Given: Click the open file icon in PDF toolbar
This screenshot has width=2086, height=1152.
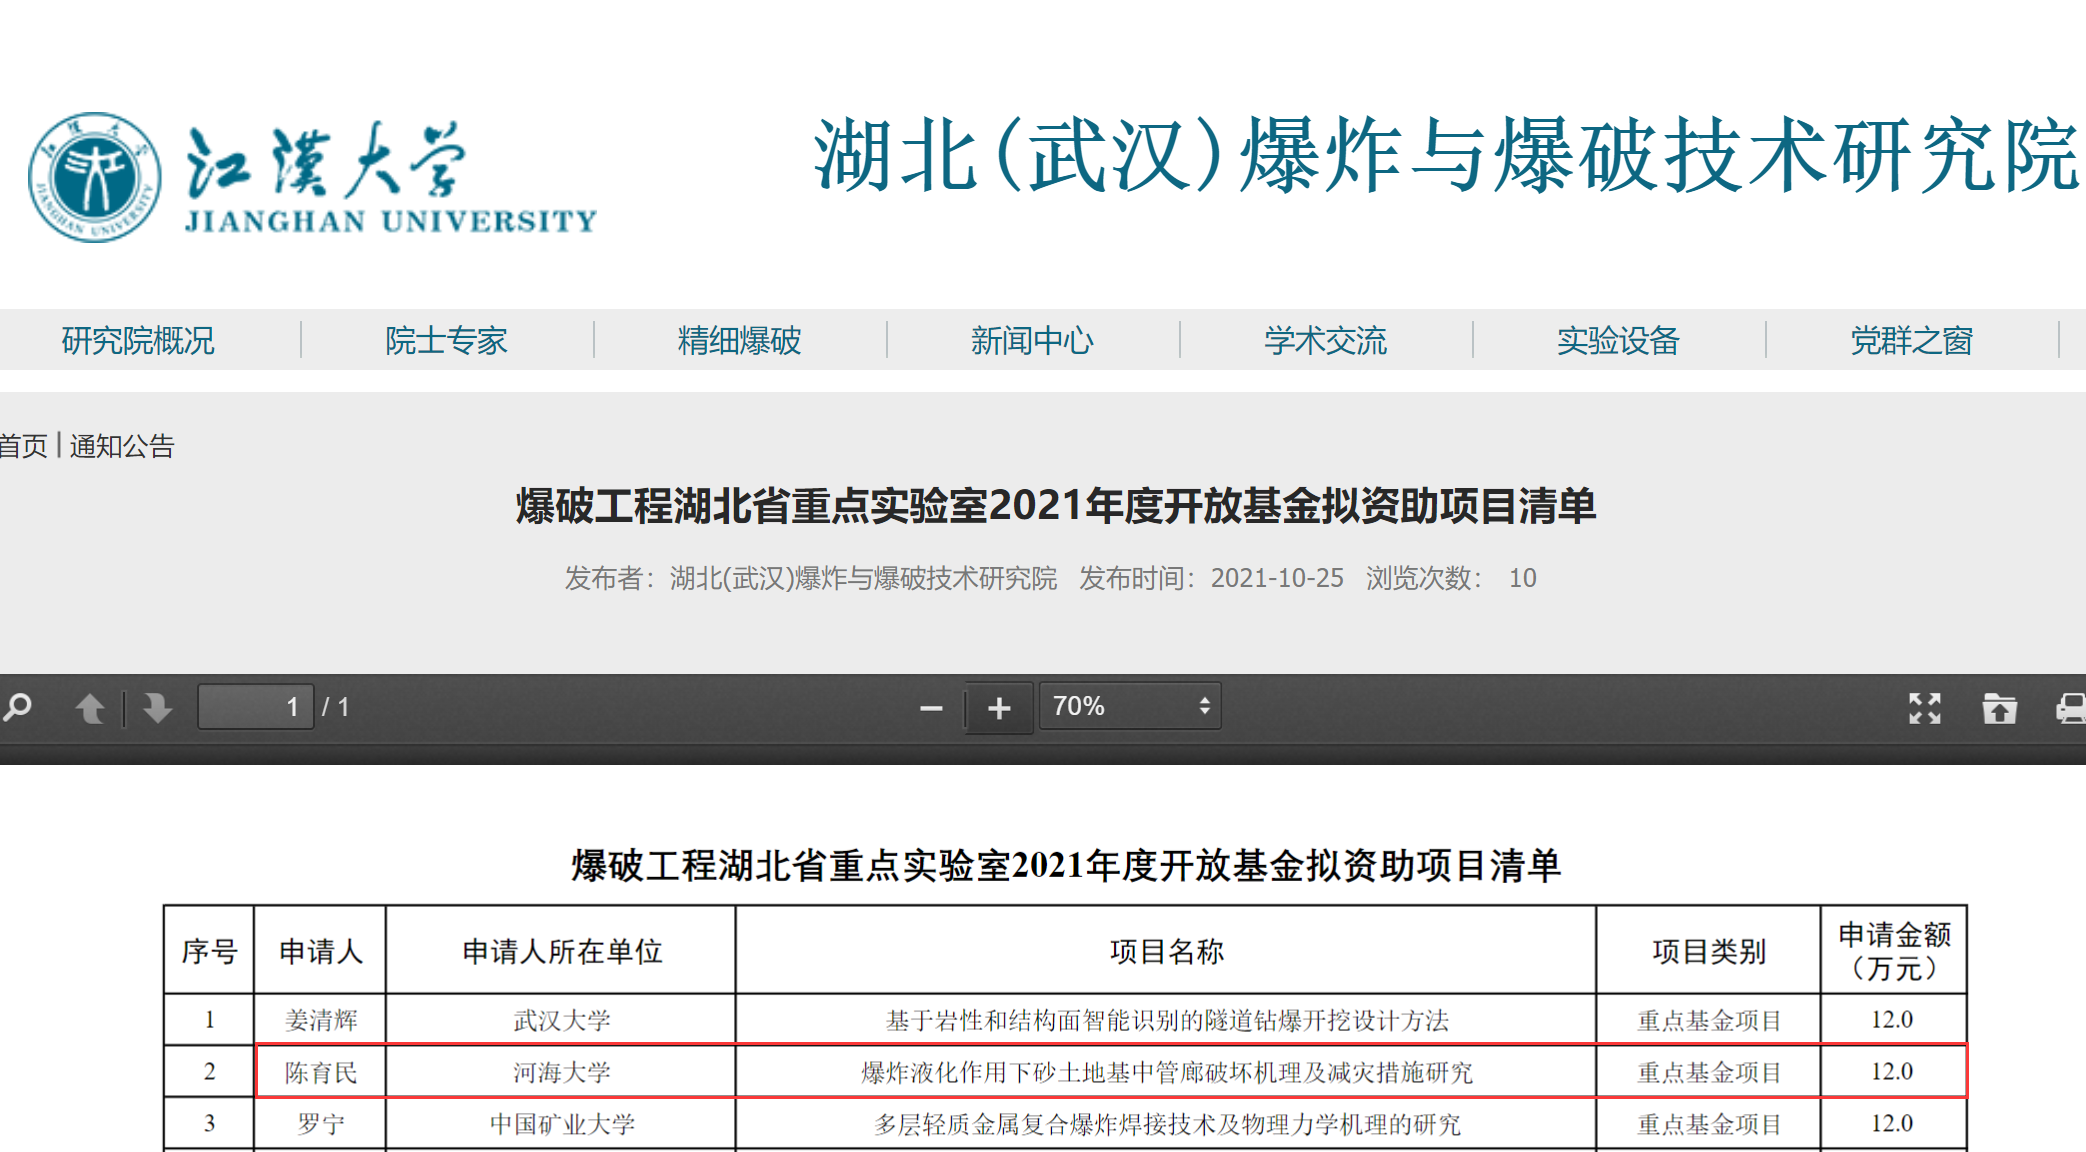Looking at the screenshot, I should point(1999,708).
